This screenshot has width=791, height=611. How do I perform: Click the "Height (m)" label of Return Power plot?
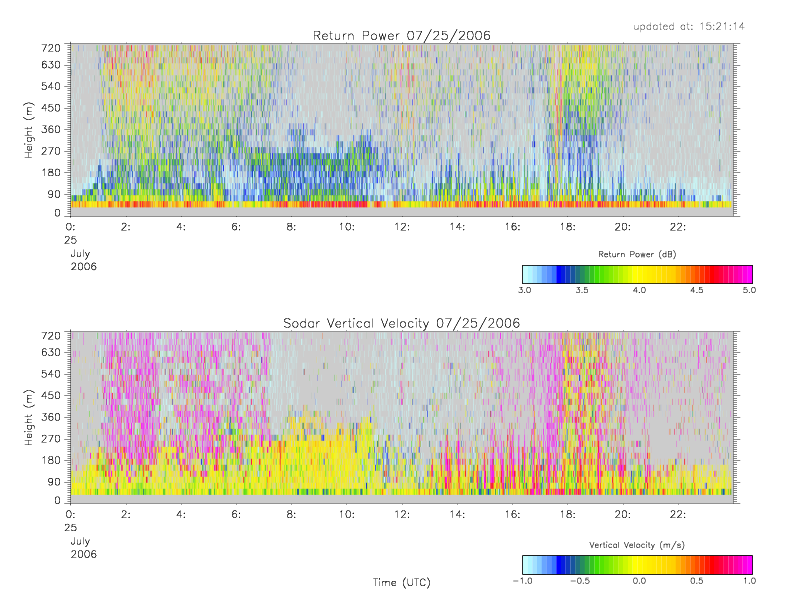[29, 130]
